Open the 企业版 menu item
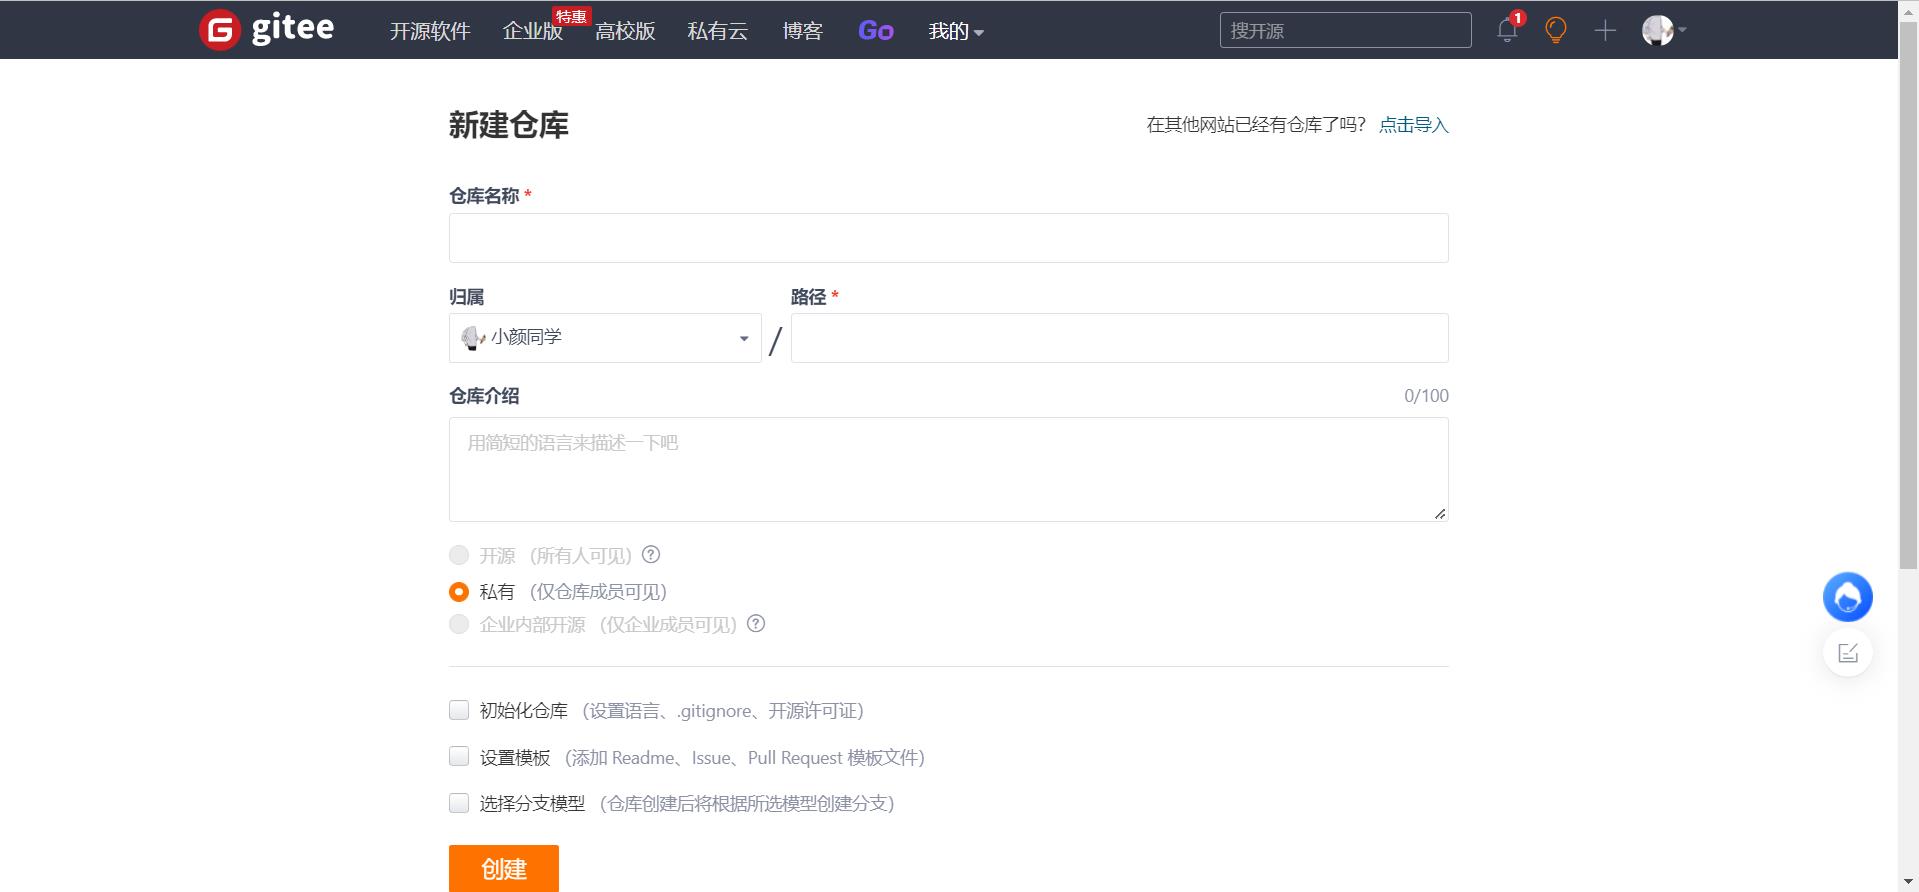This screenshot has height=892, width=1919. pyautogui.click(x=533, y=31)
